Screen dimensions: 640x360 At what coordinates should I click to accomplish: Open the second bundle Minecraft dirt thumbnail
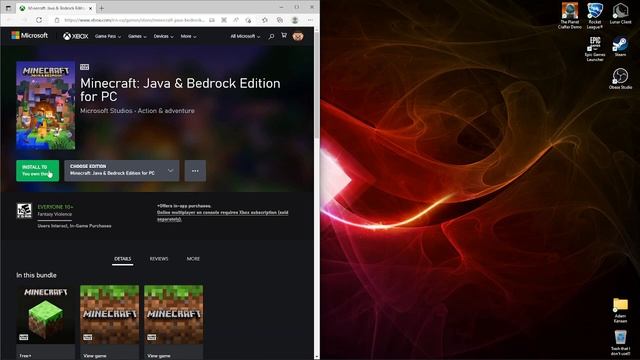pyautogui.click(x=109, y=314)
